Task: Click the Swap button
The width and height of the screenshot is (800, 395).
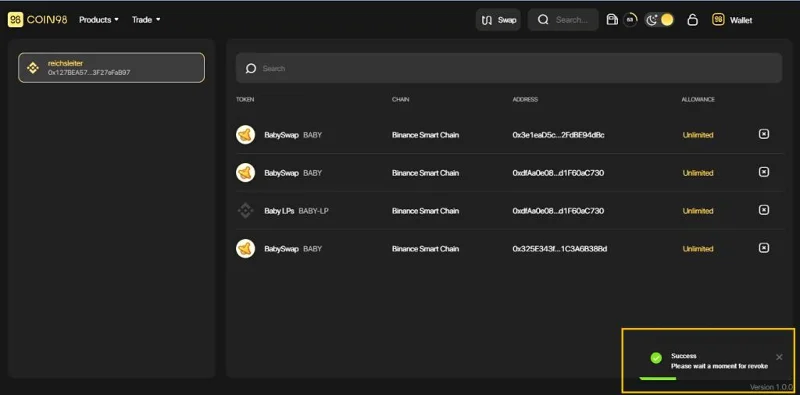Action: (498, 20)
